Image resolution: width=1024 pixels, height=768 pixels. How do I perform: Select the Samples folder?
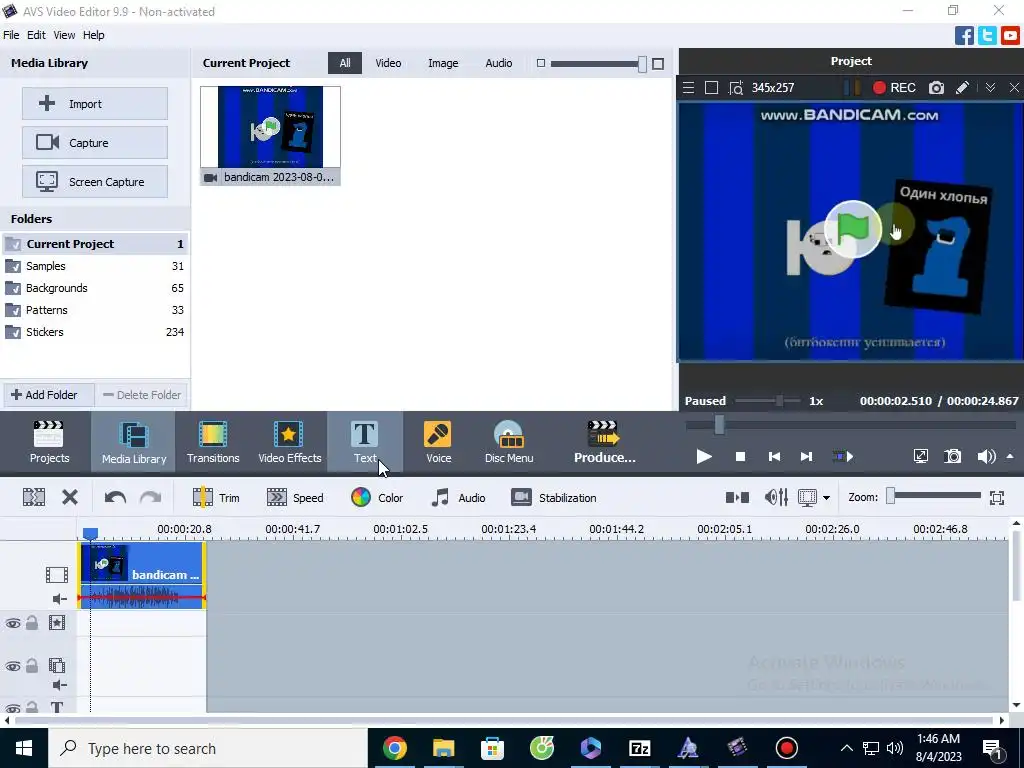[95, 266]
